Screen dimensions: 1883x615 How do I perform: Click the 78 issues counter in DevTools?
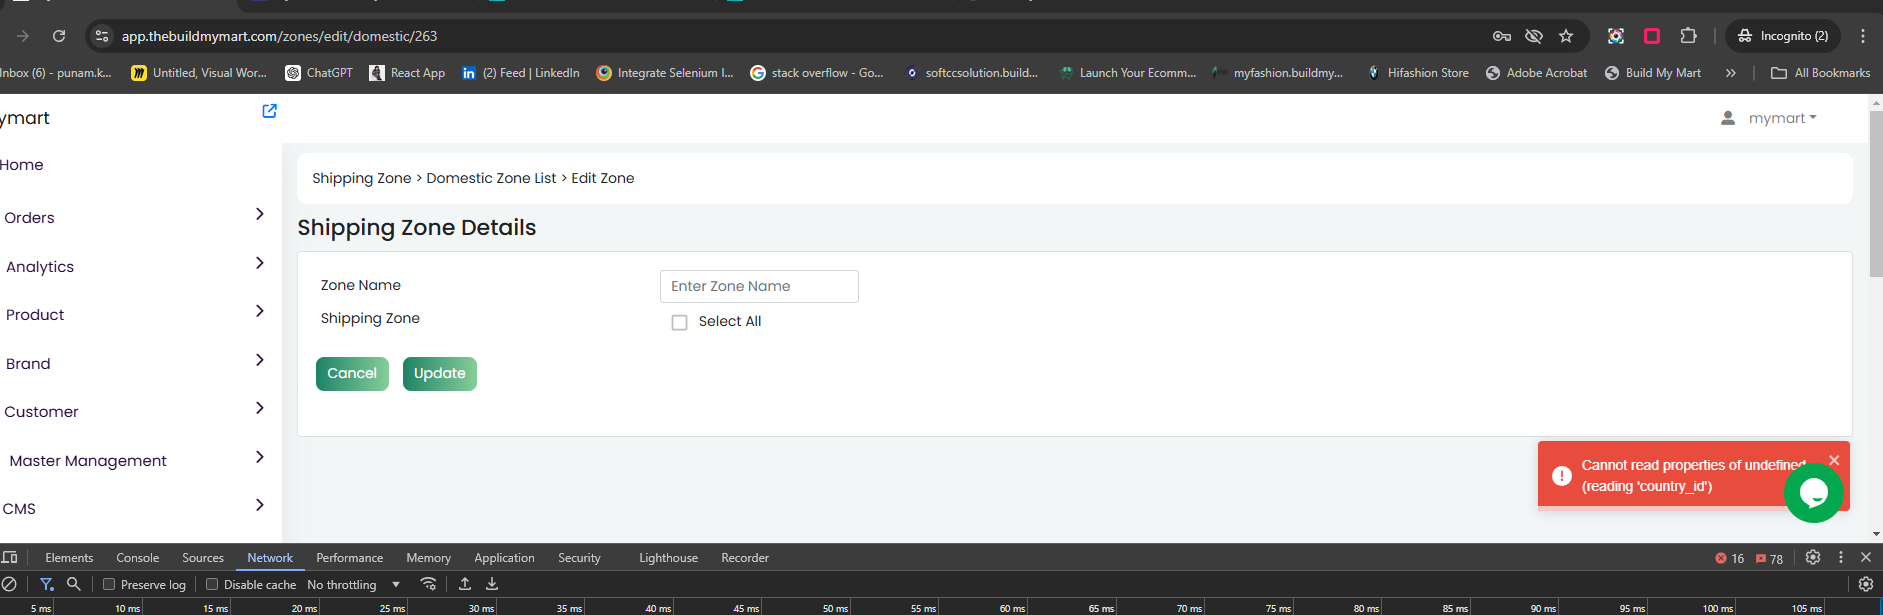(x=1770, y=558)
